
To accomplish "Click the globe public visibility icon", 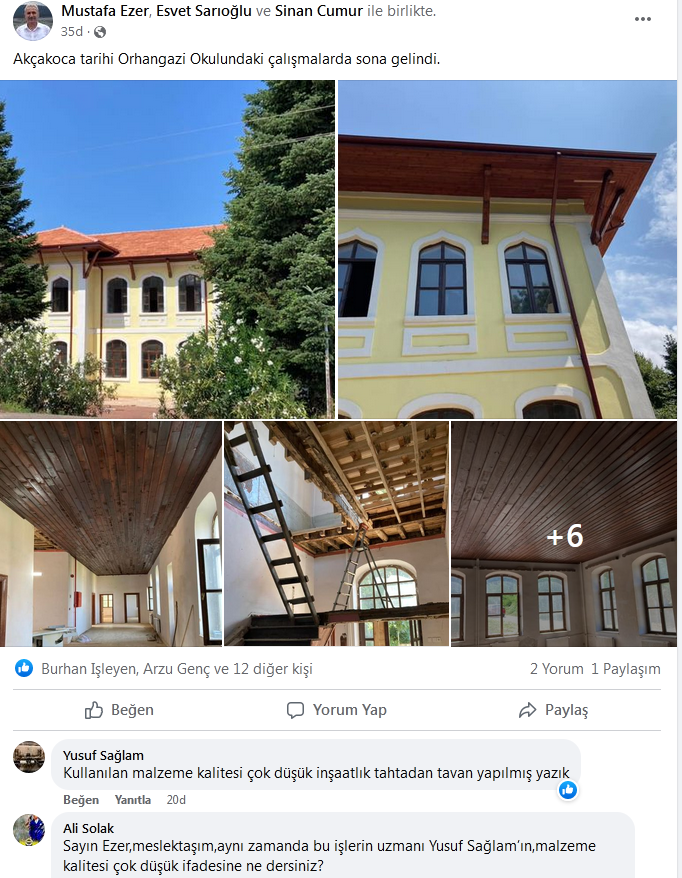I will click(x=100, y=32).
